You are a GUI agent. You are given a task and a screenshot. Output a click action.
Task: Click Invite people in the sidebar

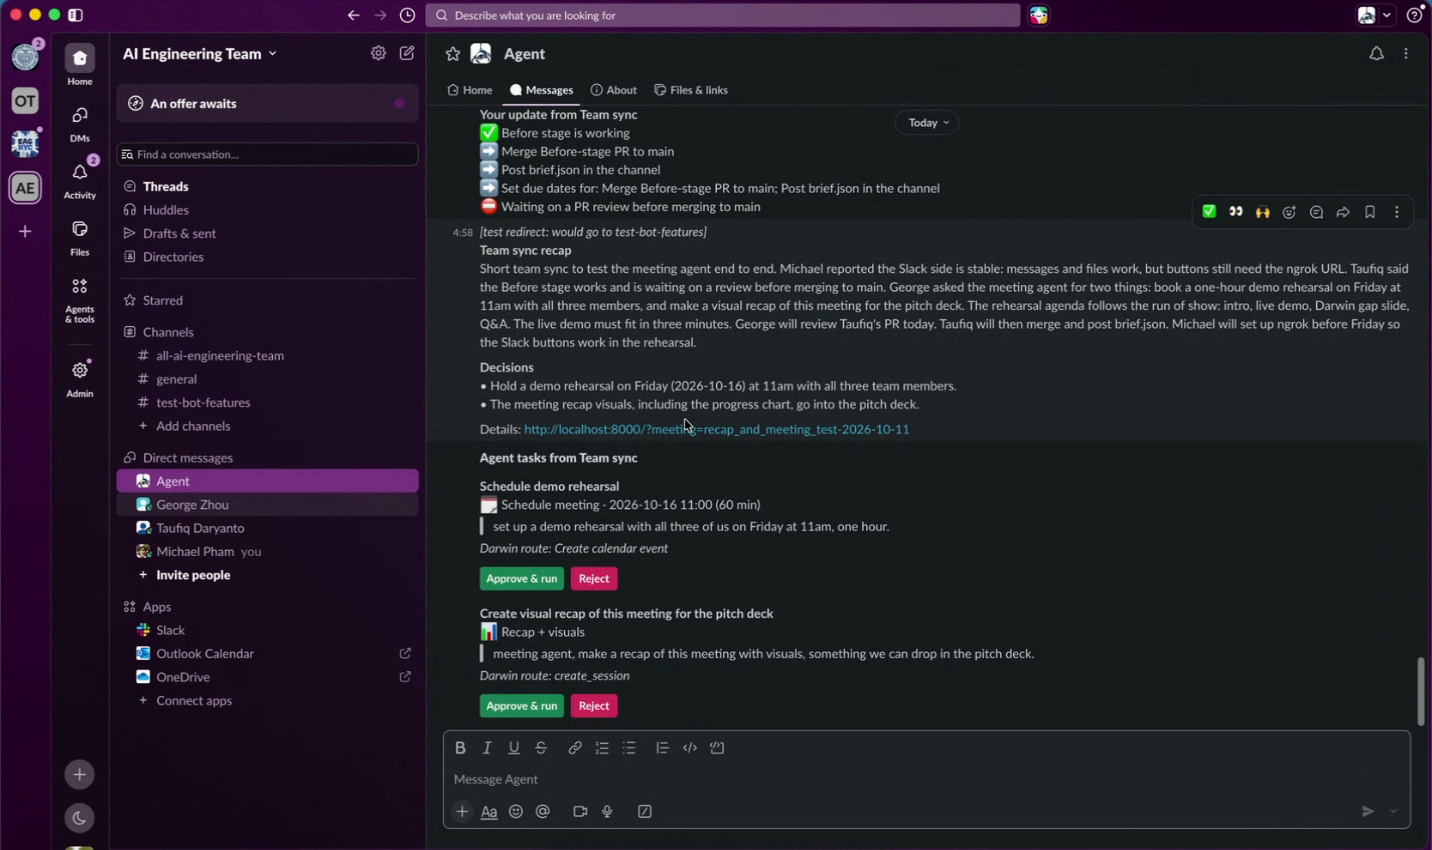(x=193, y=575)
